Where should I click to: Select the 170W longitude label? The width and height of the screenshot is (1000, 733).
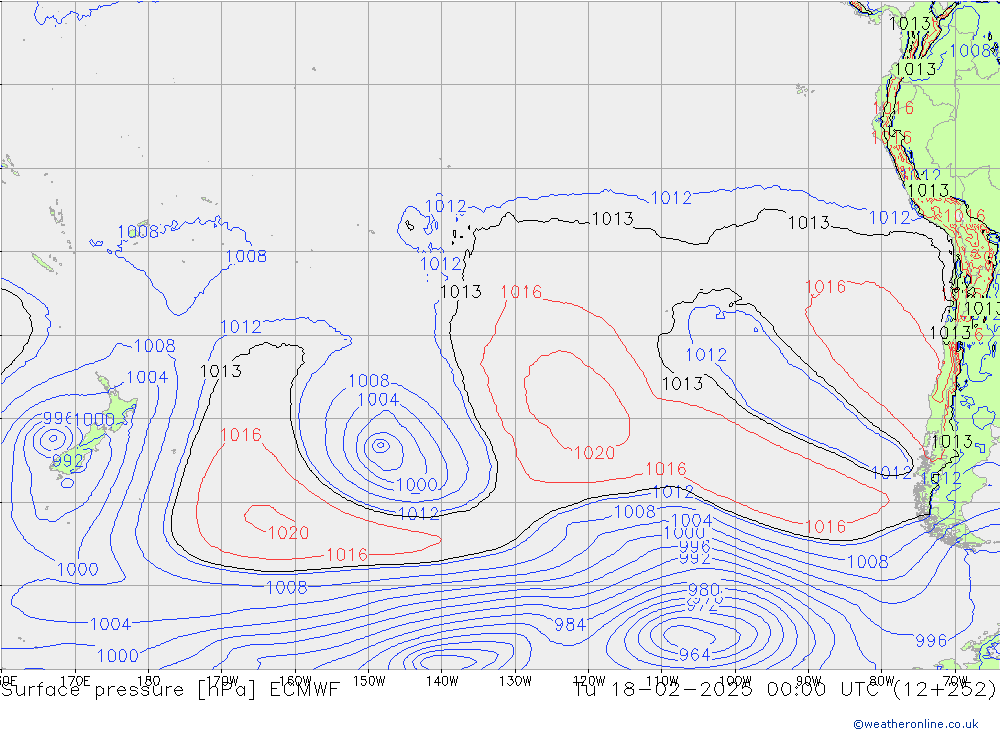[x=222, y=681]
